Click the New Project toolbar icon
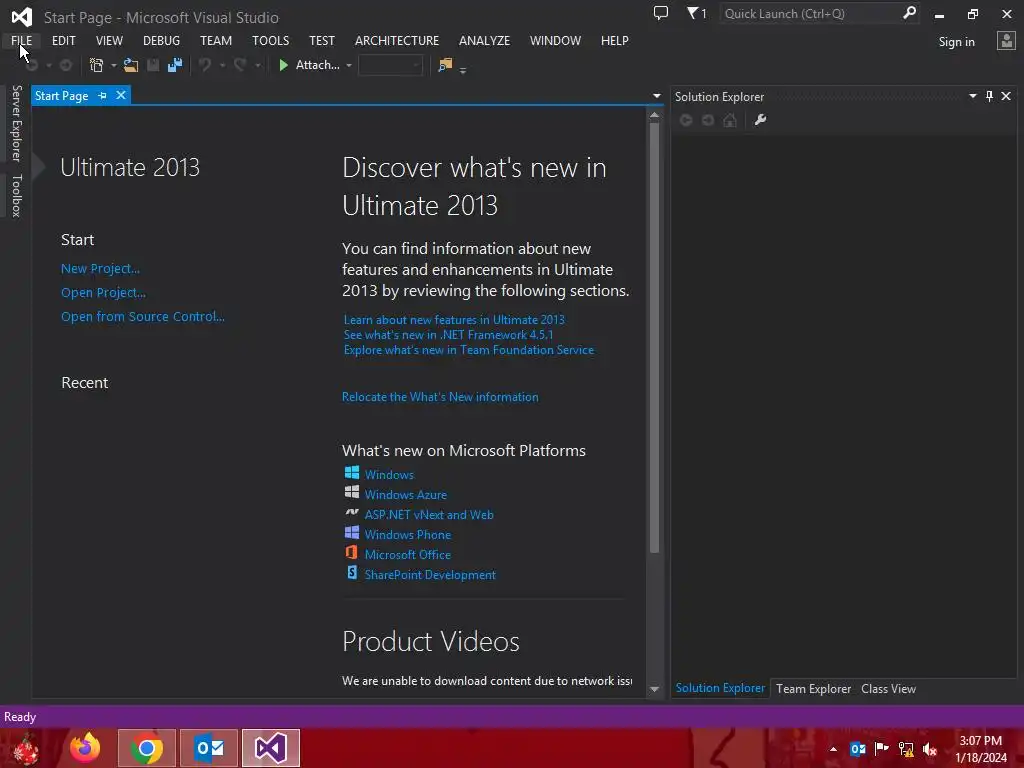1024x768 pixels. coord(97,65)
